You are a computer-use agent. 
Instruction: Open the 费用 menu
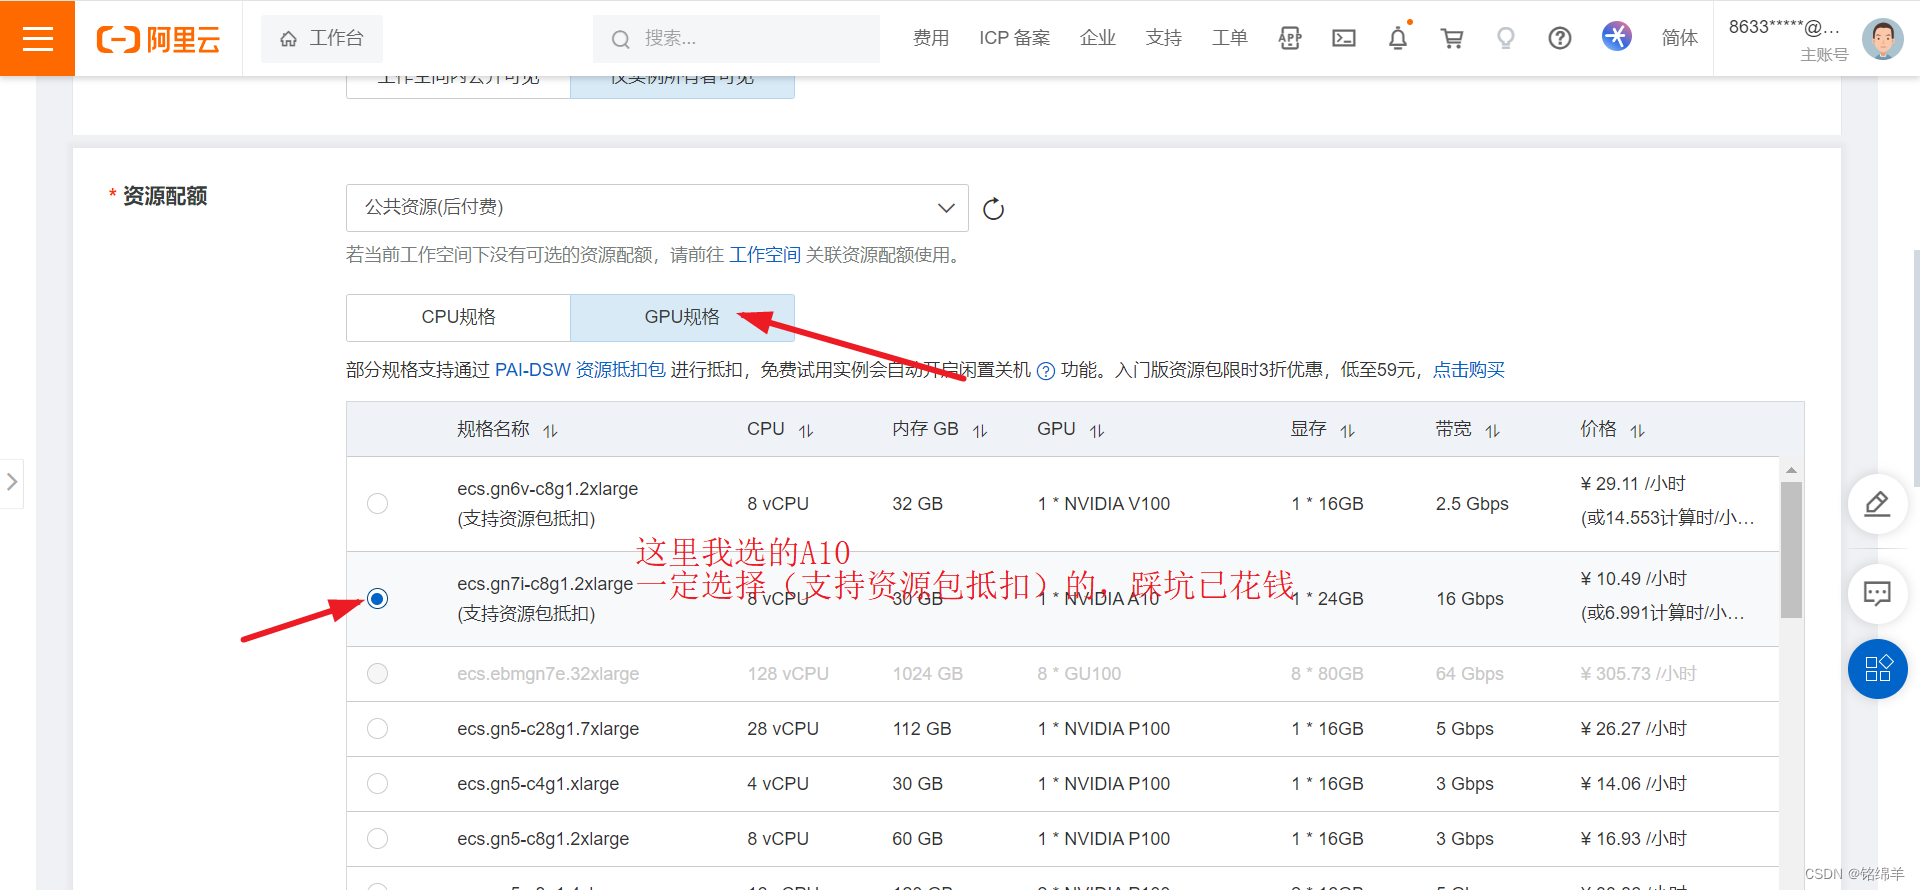coord(931,38)
